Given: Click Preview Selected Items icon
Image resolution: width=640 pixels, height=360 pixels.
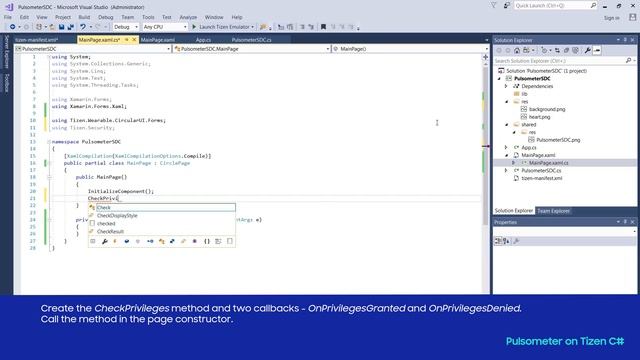Looking at the screenshot, I should tap(597, 51).
